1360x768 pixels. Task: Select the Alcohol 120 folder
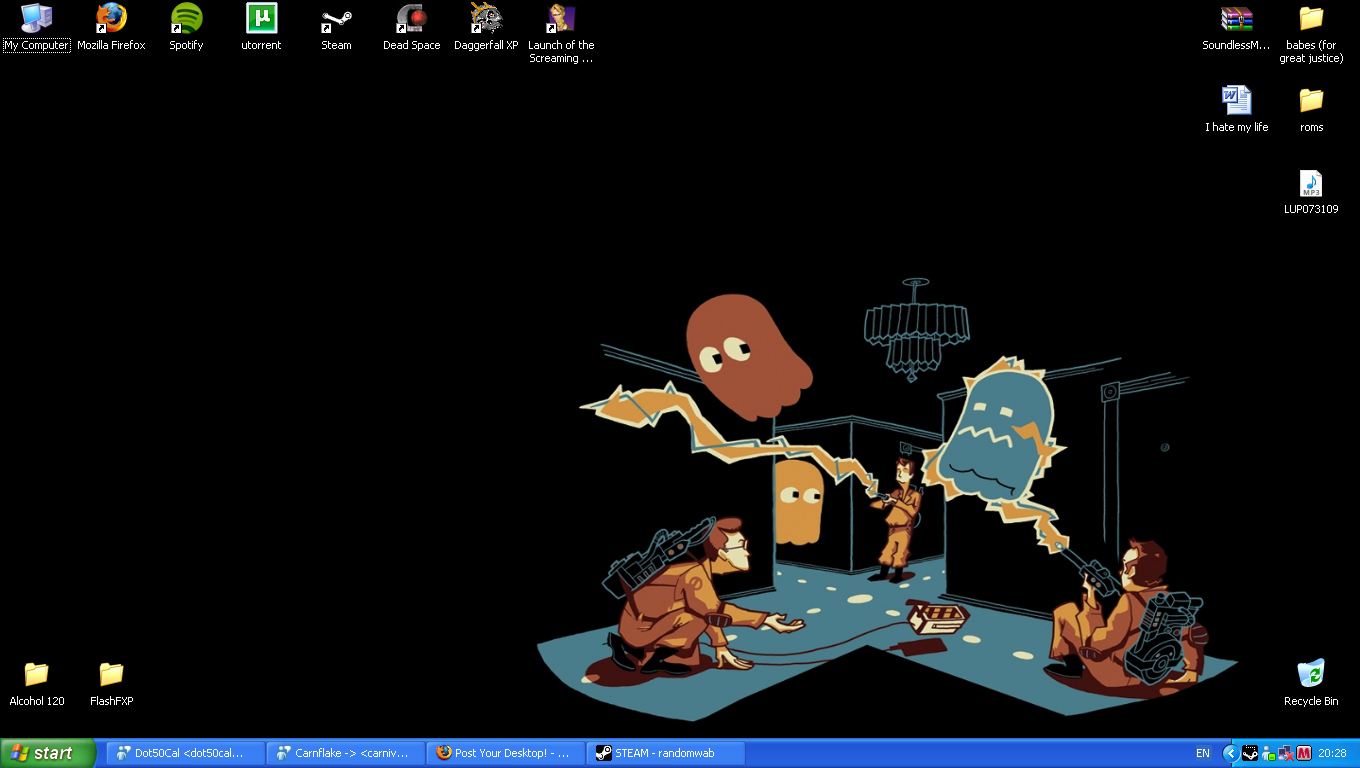coord(37,674)
